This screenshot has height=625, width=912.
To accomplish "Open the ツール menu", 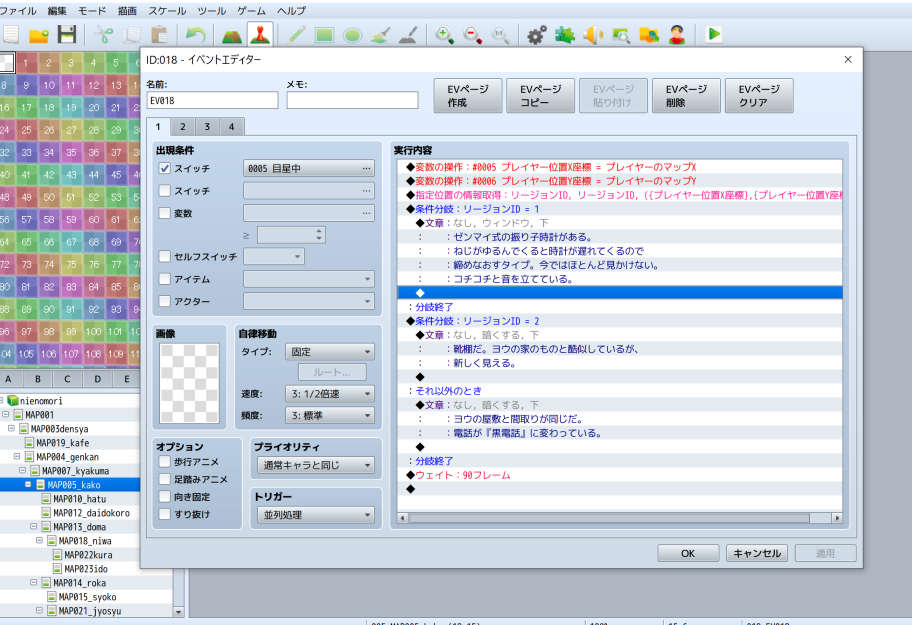I will coord(211,10).
